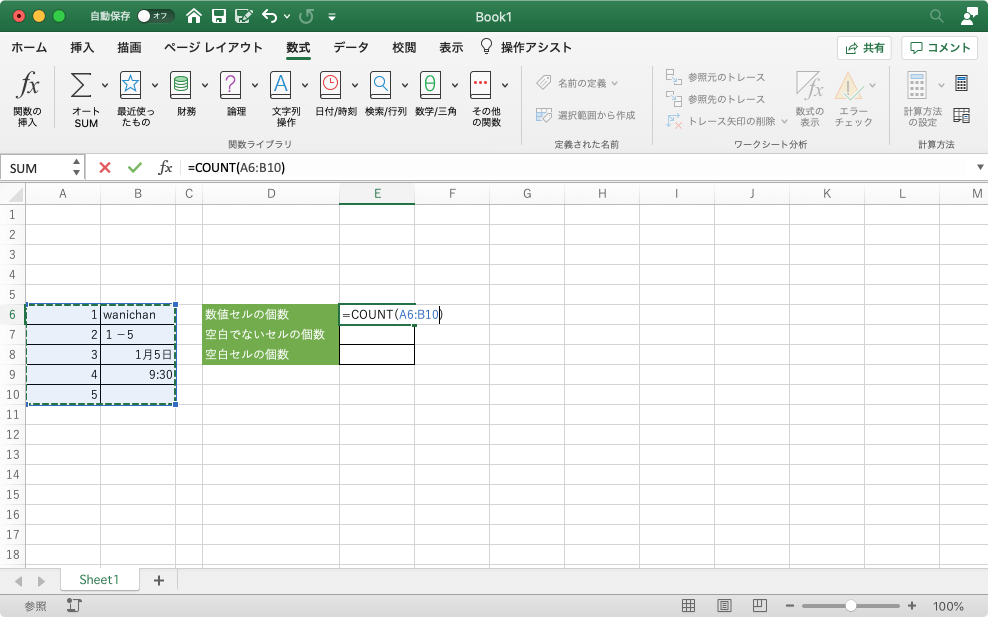988x617 pixels.
Task: Open the Customize Quick Access Toolbar dropdown
Action: pos(332,17)
